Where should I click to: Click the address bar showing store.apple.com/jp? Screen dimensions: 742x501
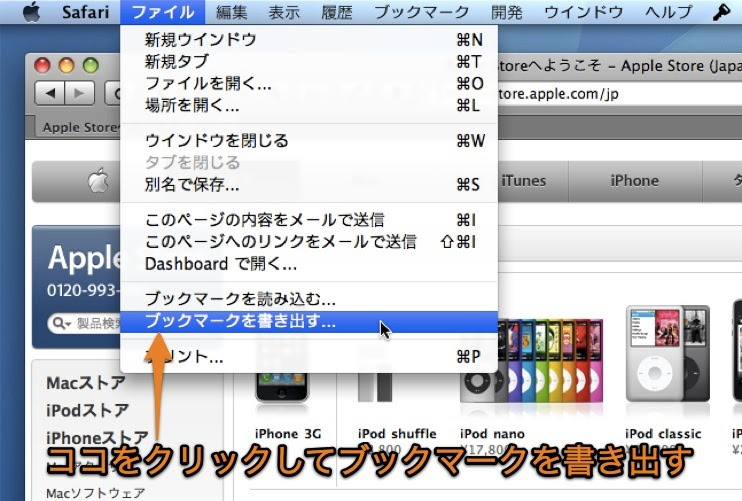pos(620,94)
